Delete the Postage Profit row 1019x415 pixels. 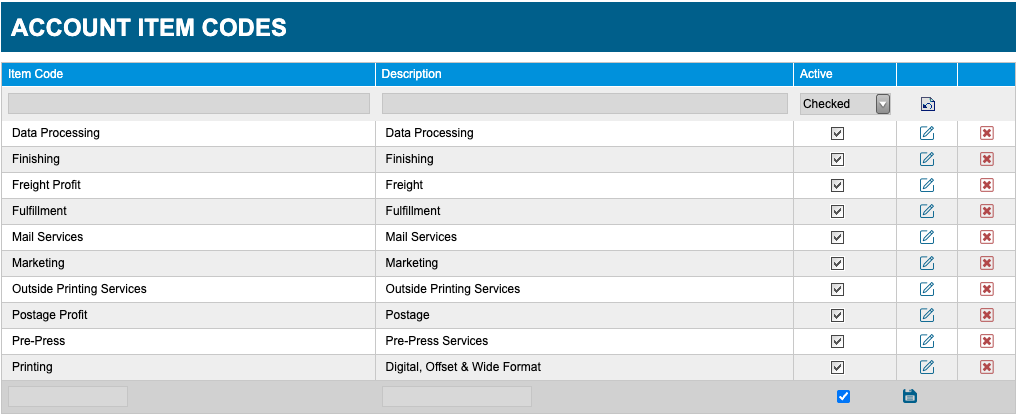point(987,315)
